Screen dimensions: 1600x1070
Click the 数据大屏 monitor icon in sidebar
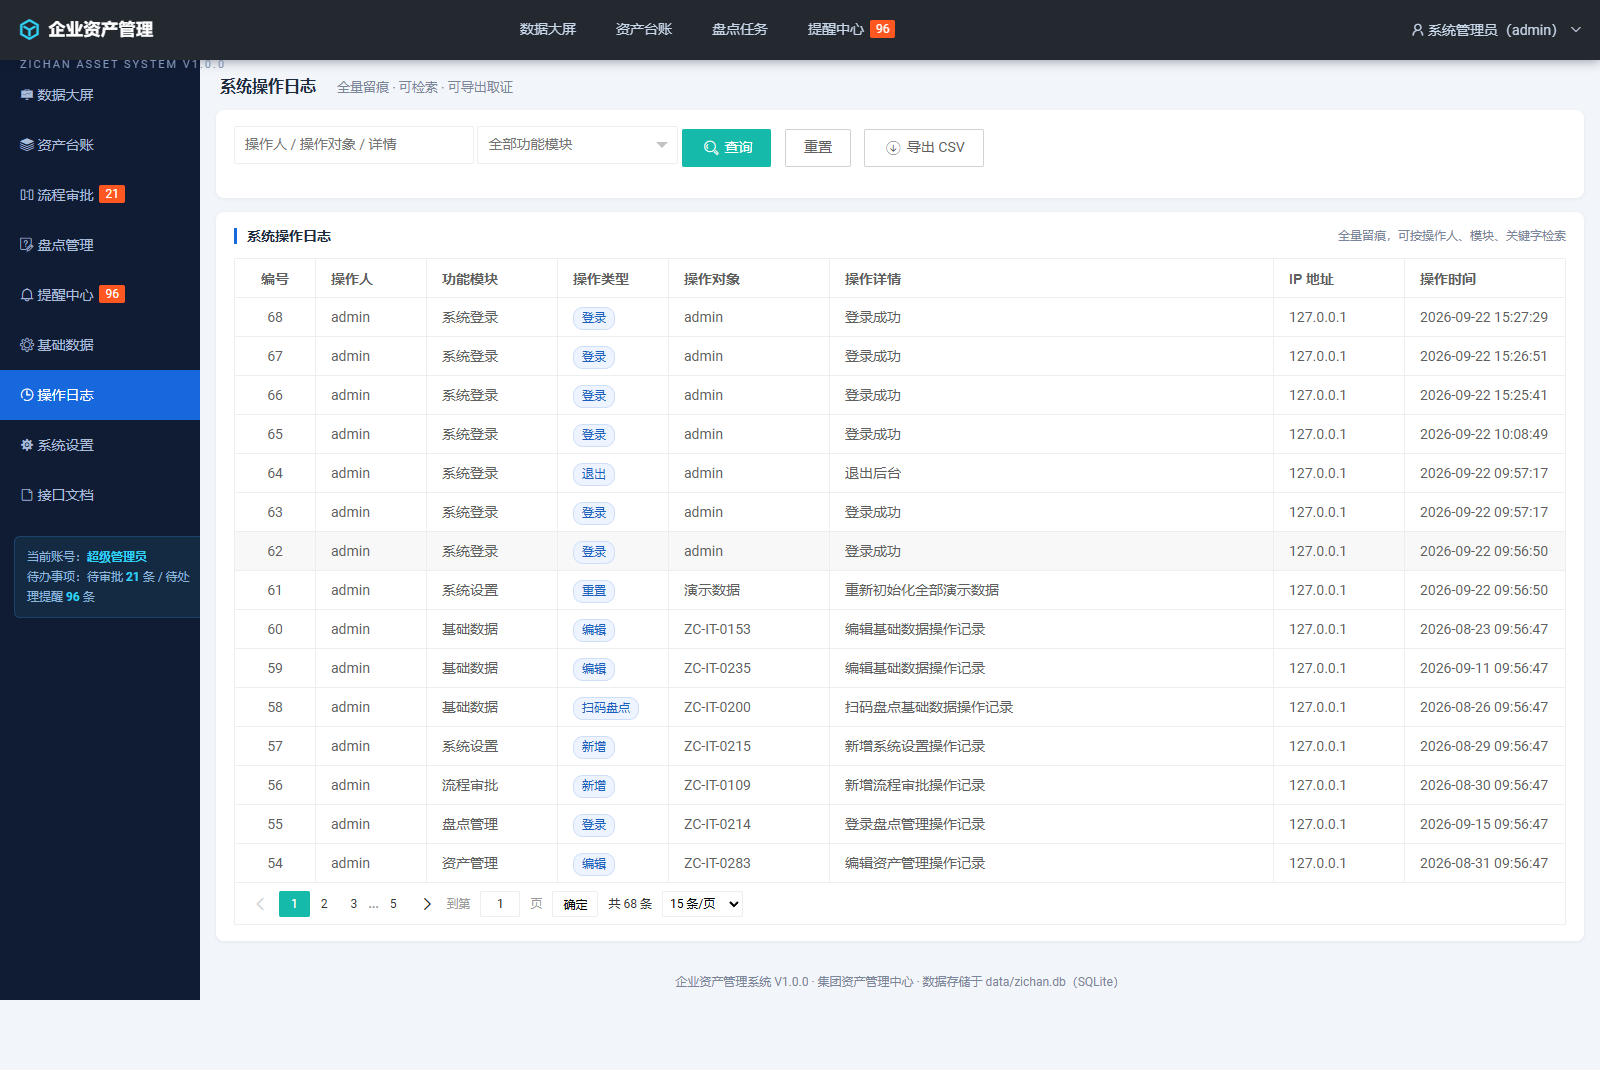click(x=27, y=95)
